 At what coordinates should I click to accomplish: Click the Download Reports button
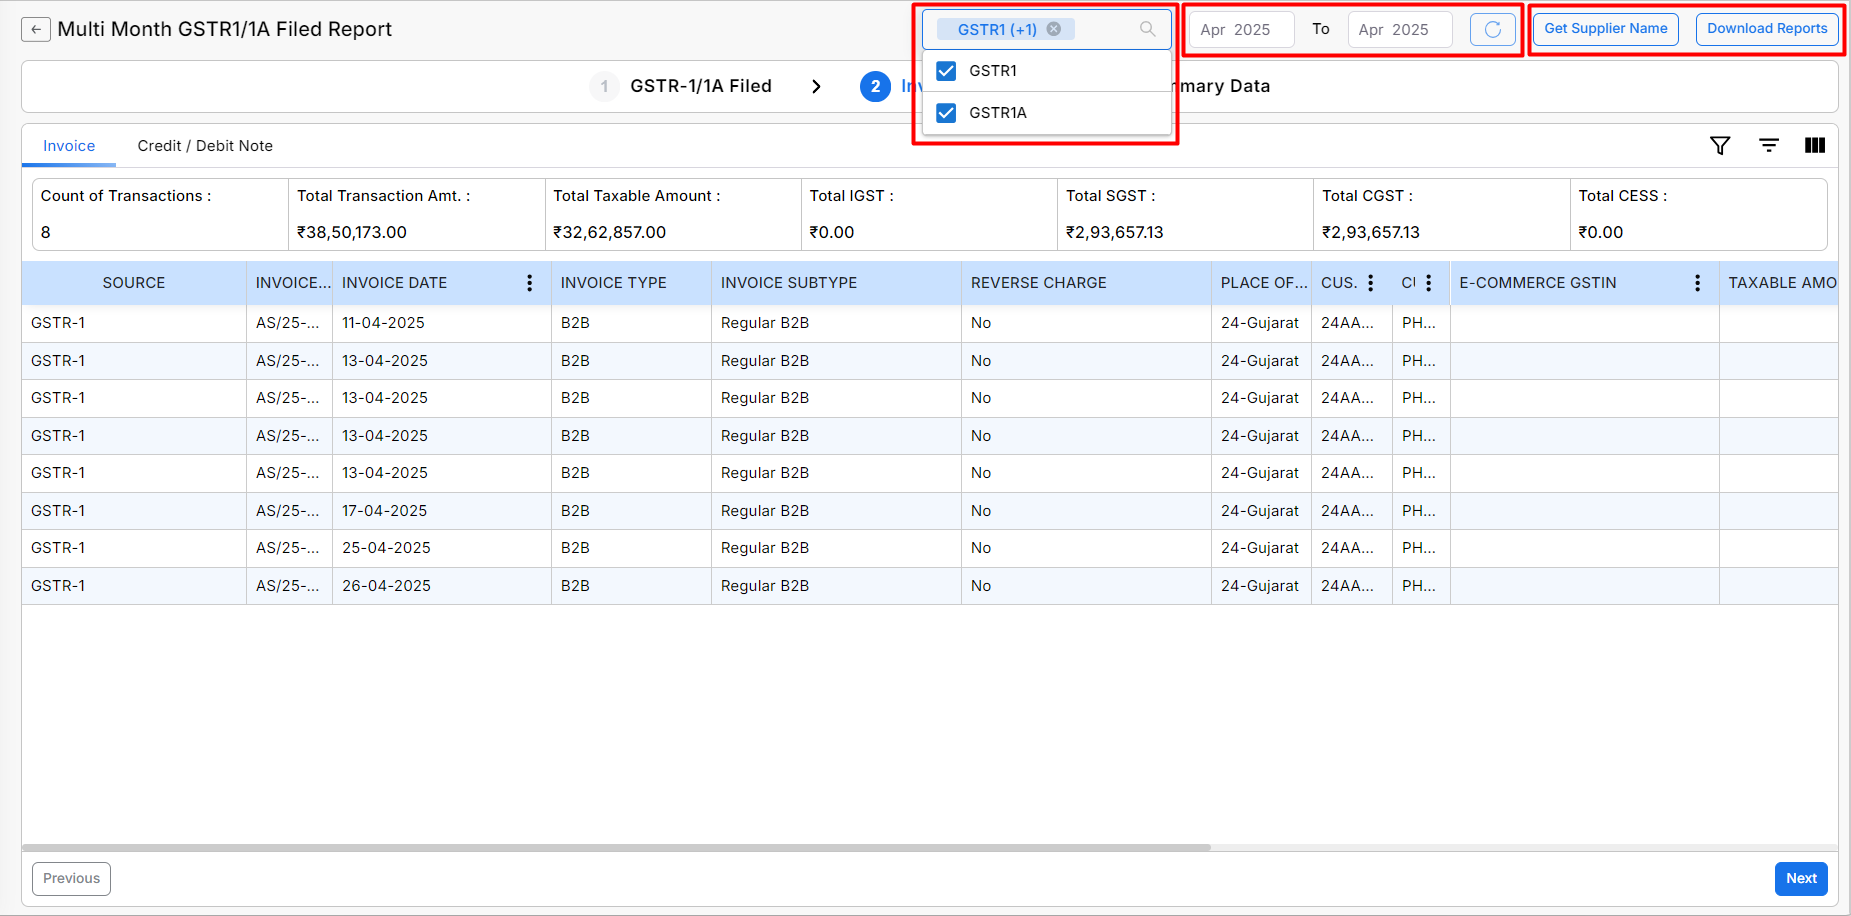1766,29
